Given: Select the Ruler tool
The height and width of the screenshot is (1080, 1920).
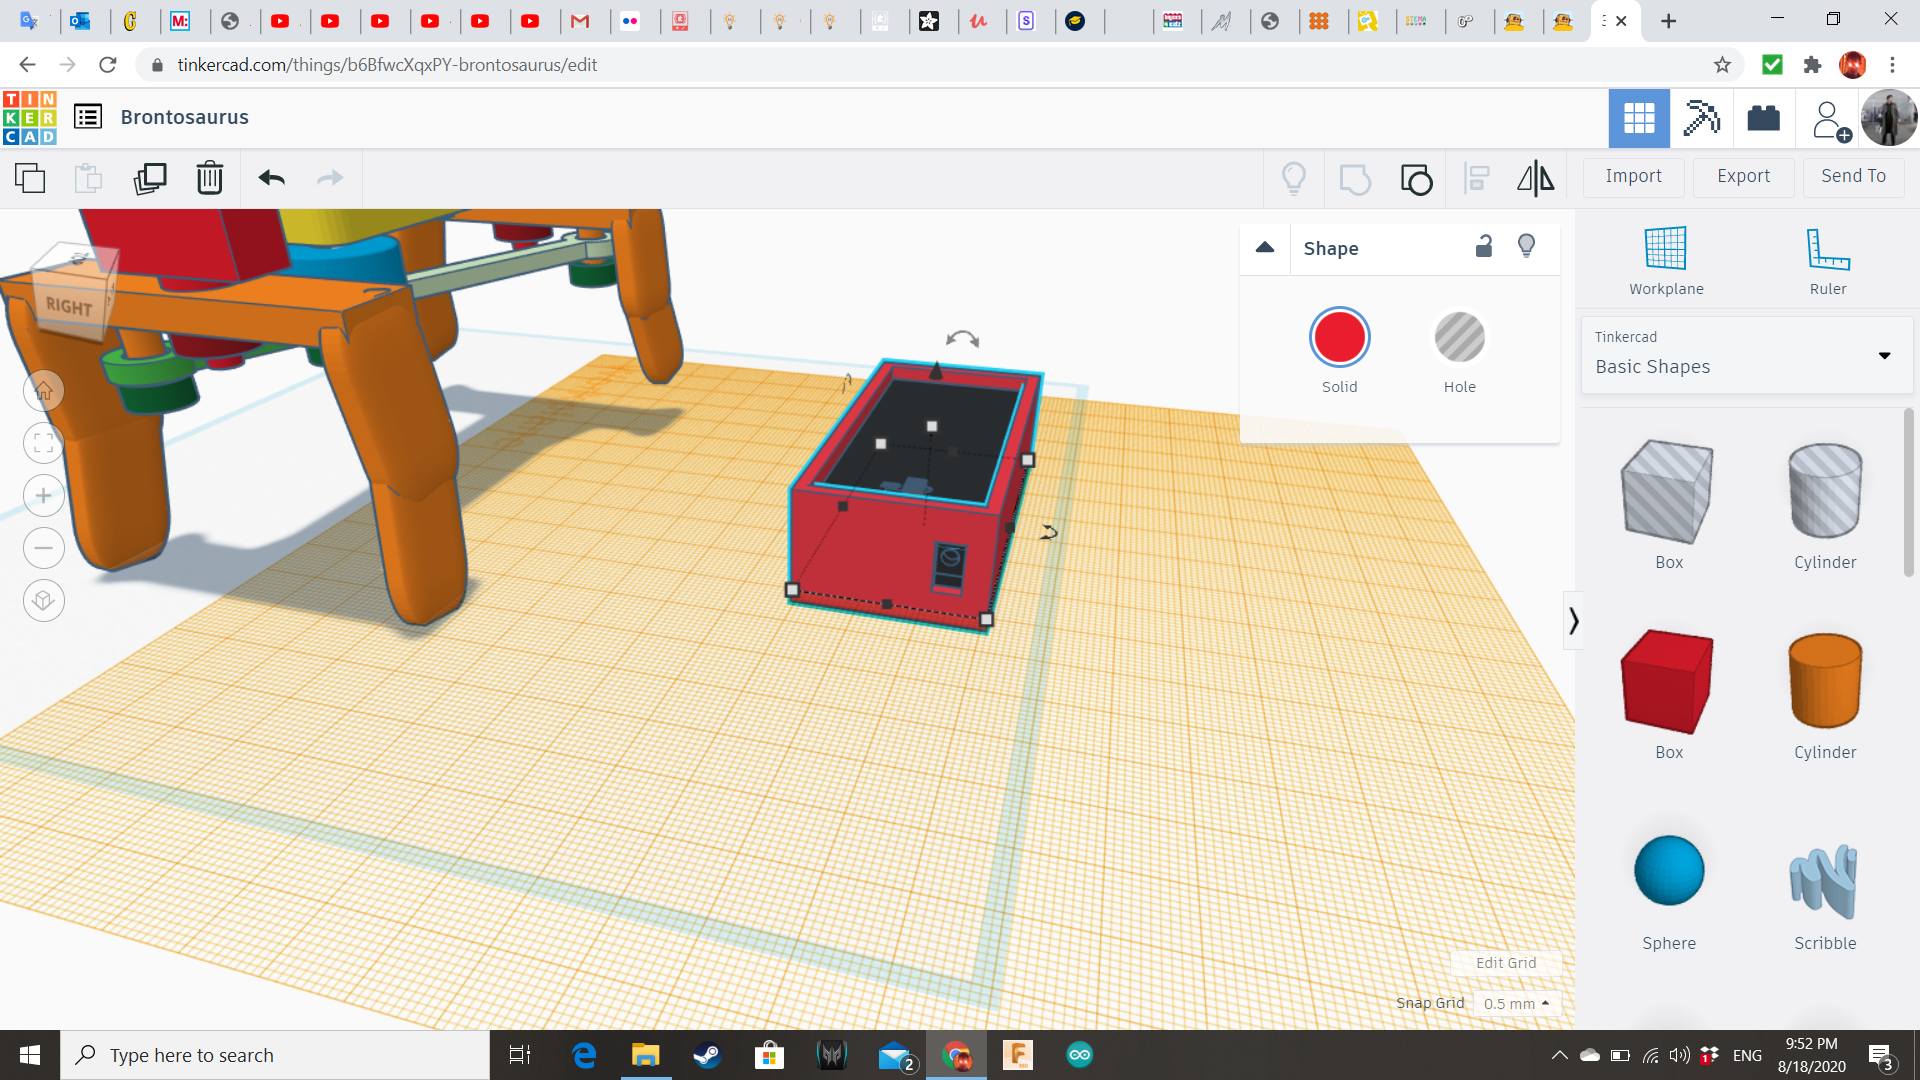Looking at the screenshot, I should 1827,260.
